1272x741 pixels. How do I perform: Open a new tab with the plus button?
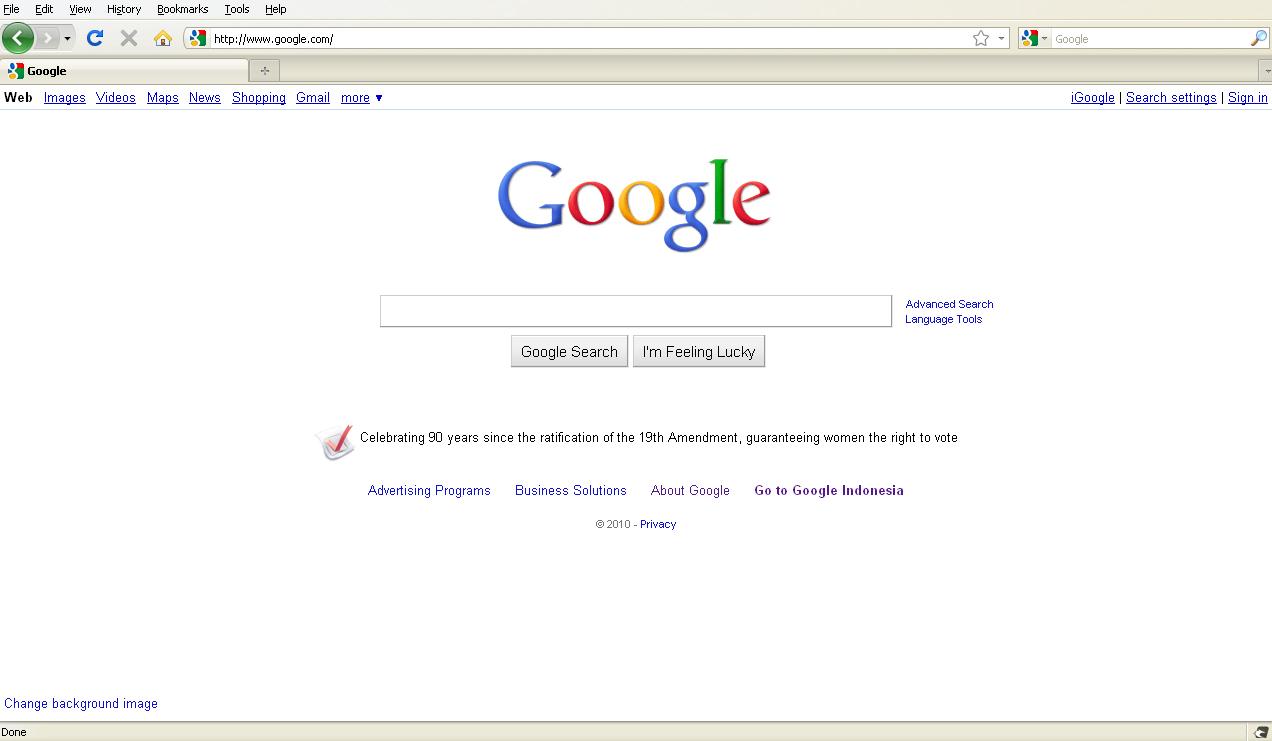click(264, 71)
